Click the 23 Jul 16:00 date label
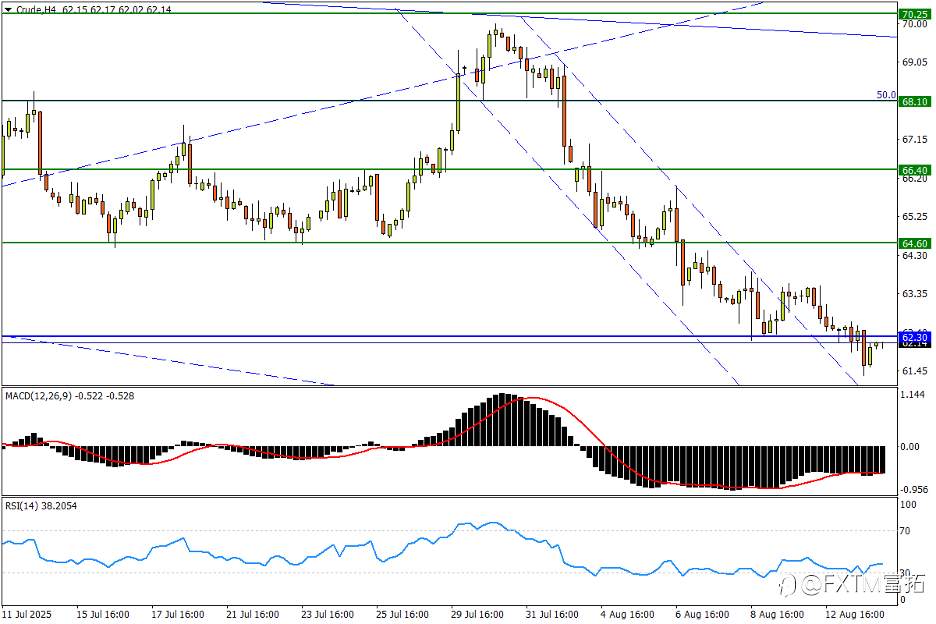Viewport: 936px width, 624px height. 327,614
